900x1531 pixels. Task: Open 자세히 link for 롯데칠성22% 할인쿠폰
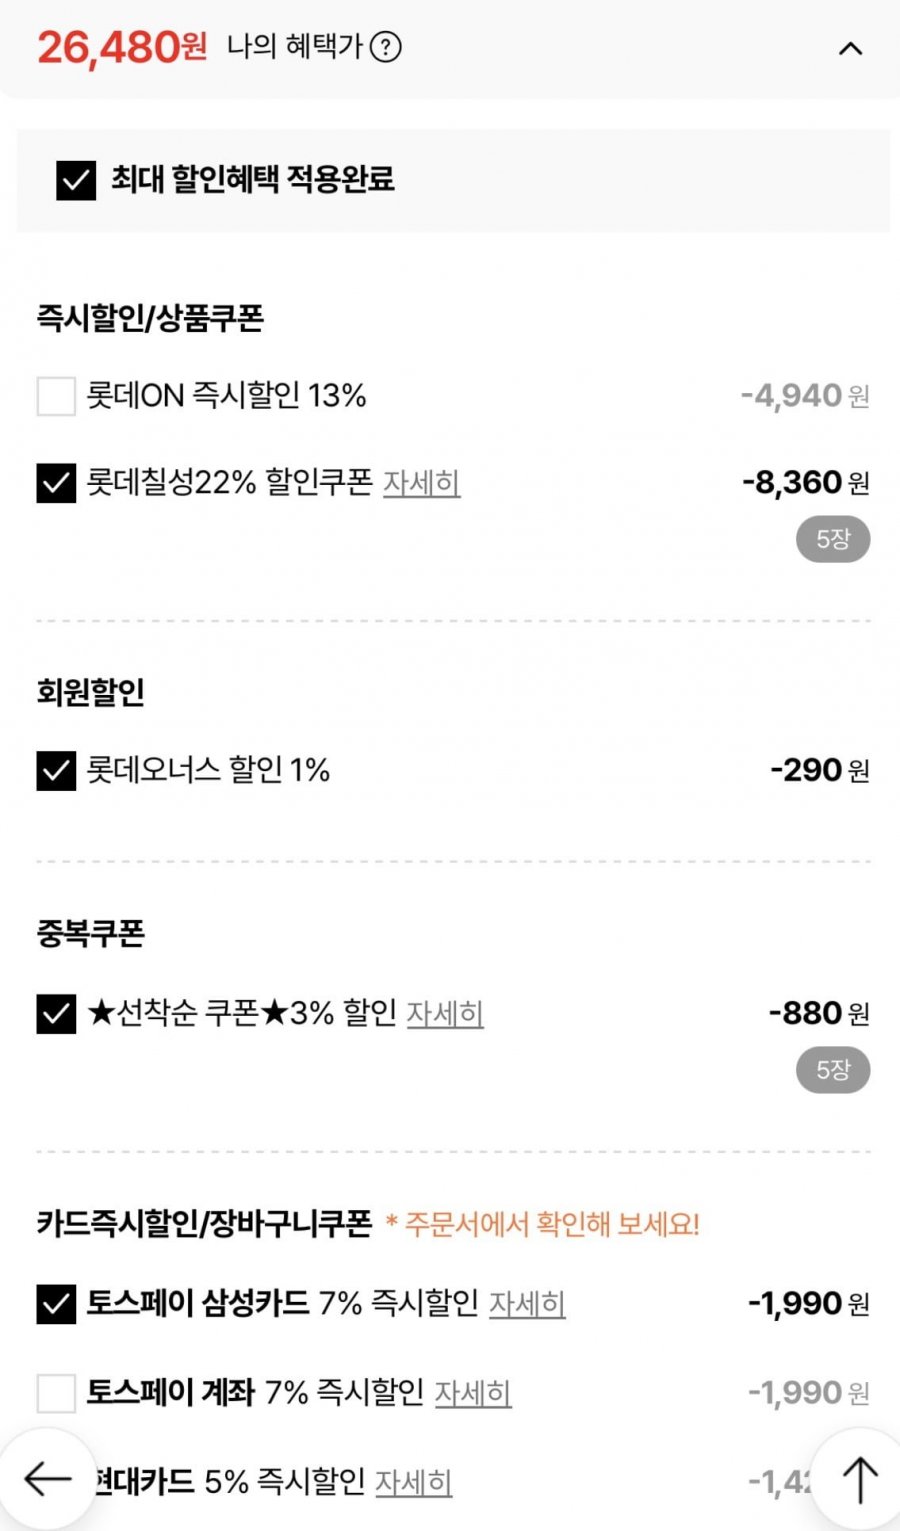(421, 483)
